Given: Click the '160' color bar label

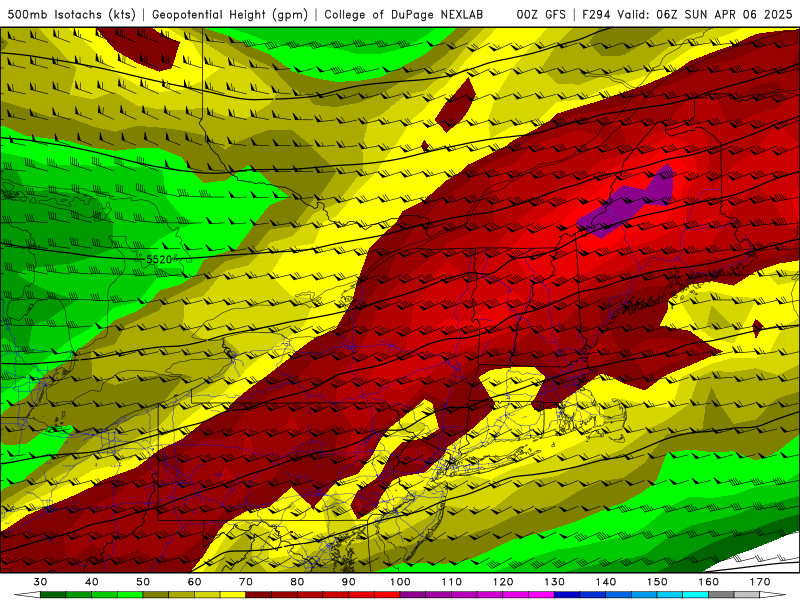Looking at the screenshot, I should (708, 582).
